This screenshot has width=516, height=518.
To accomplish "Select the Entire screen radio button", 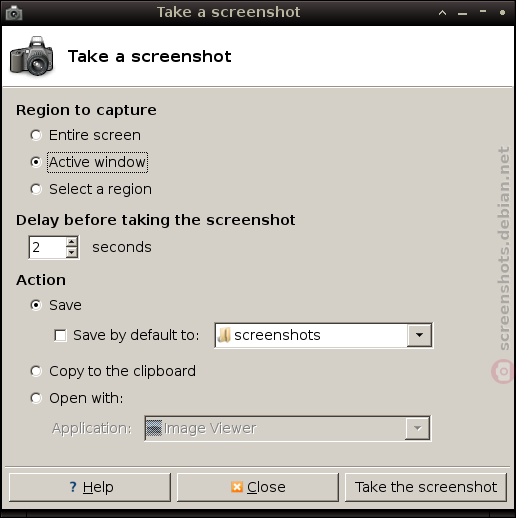I will tap(36, 135).
